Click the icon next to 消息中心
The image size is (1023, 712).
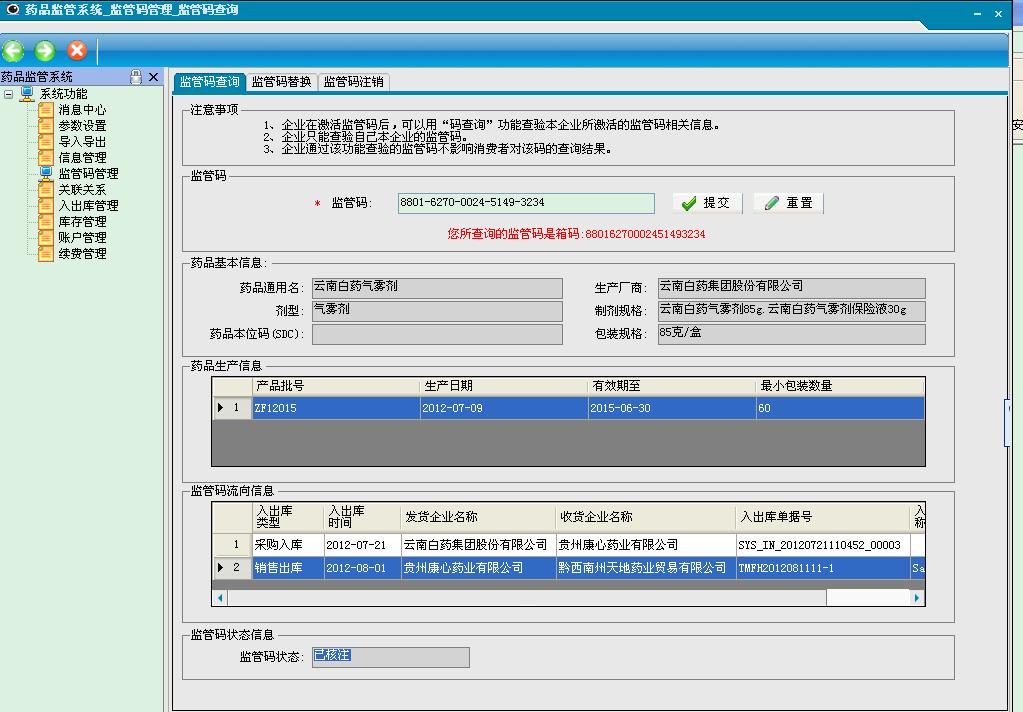coord(46,110)
